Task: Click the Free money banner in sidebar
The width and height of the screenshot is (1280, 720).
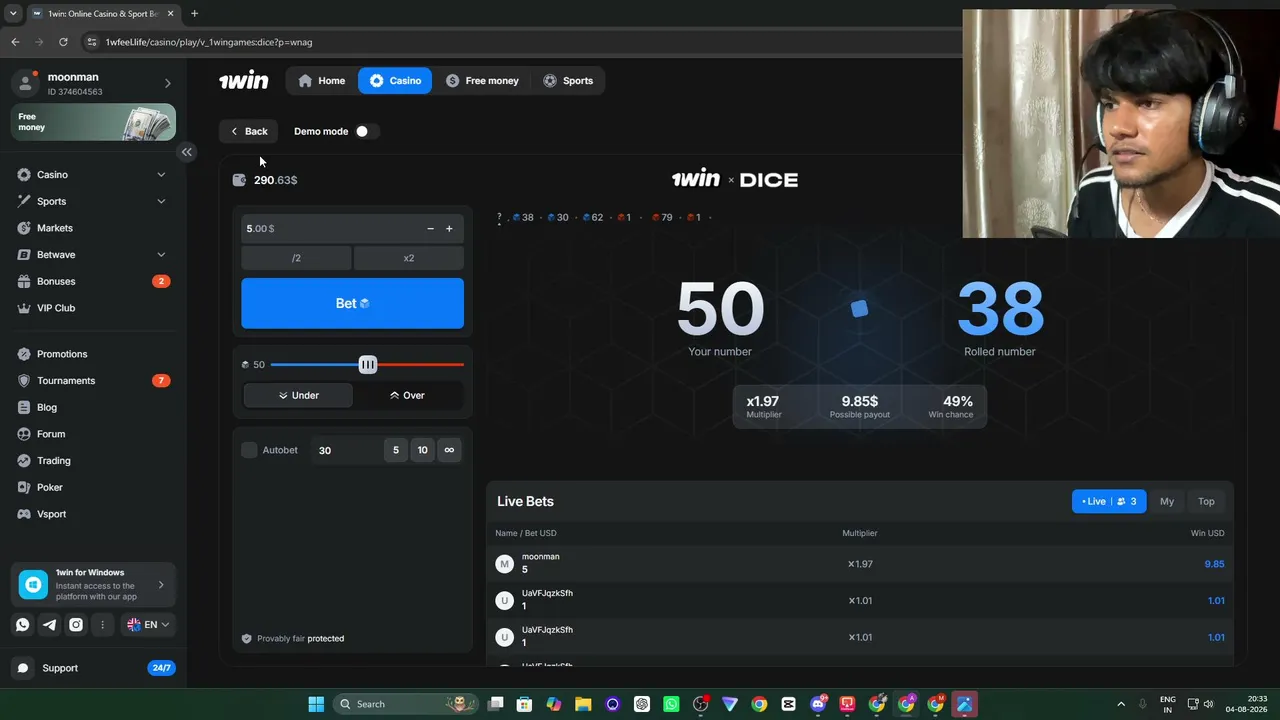Action: 94,122
